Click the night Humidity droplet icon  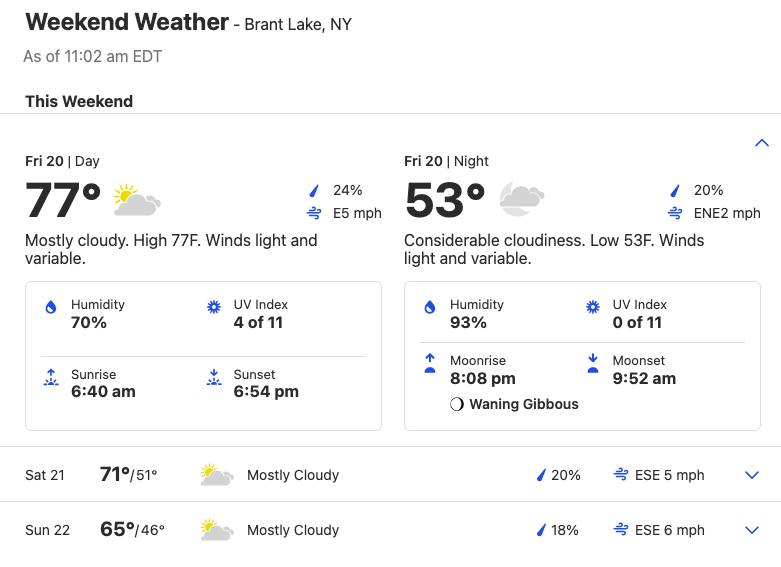[430, 307]
